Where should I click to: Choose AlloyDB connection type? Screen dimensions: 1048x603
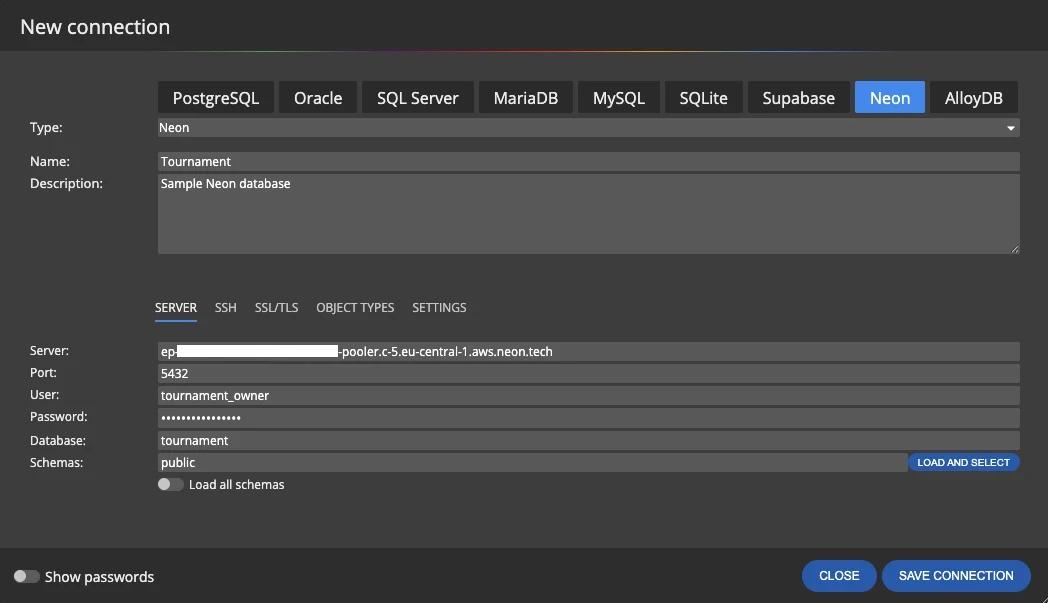(974, 98)
